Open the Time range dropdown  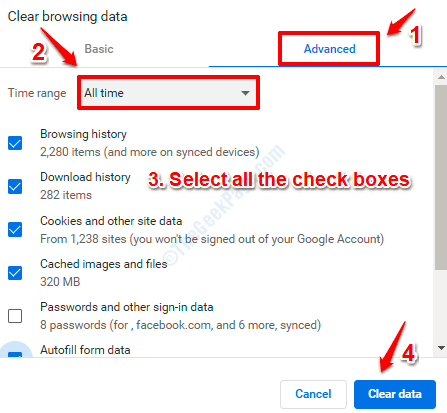point(168,93)
